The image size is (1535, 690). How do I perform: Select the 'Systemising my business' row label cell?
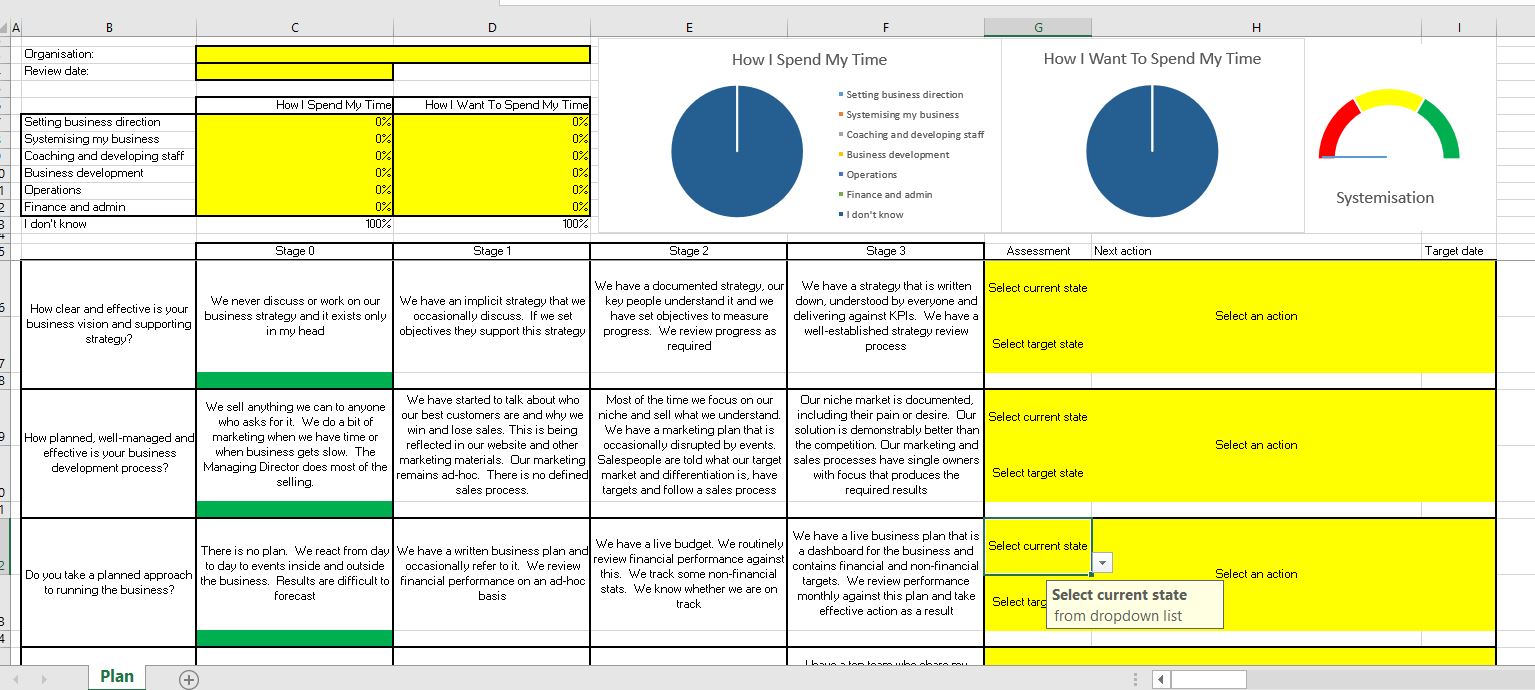pyautogui.click(x=109, y=139)
